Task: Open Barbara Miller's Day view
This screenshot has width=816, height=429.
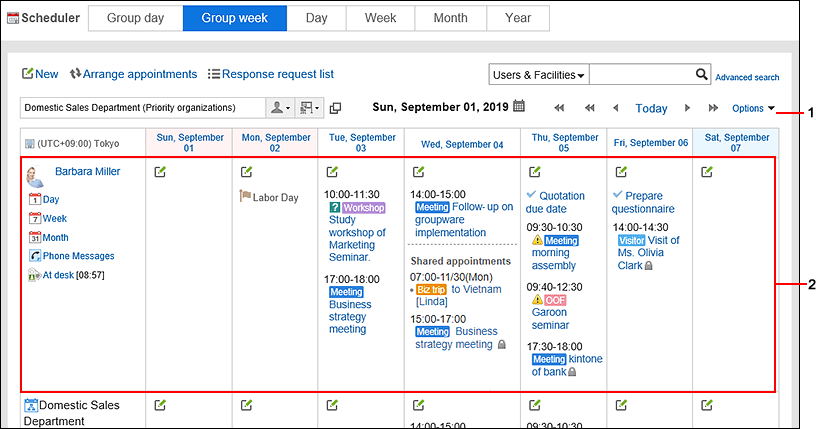Action: tap(44, 199)
